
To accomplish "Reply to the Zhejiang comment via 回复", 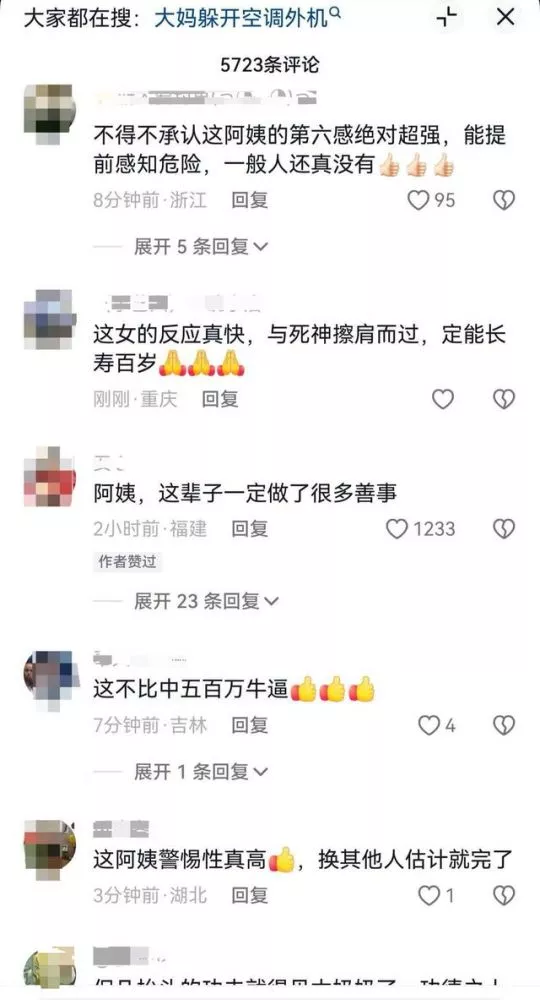I will [249, 201].
